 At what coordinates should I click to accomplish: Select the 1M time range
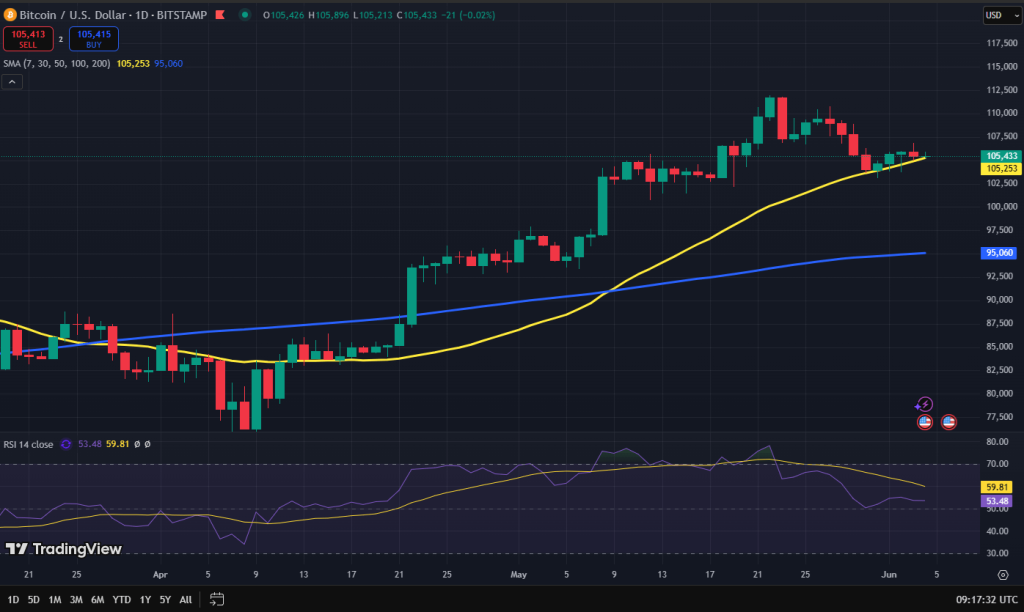point(55,599)
